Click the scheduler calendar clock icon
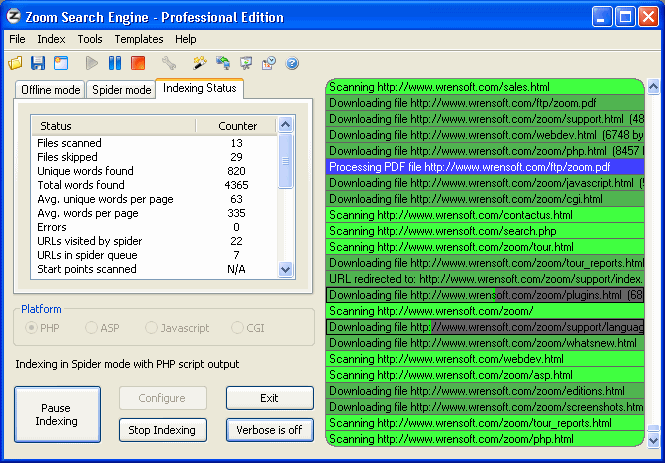665x463 pixels. pyautogui.click(x=268, y=63)
